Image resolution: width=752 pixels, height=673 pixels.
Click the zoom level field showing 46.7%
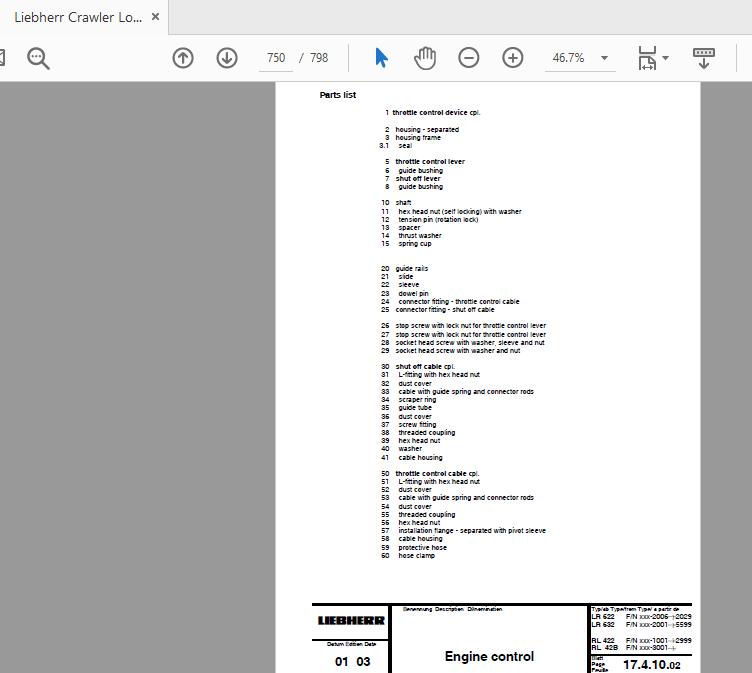click(x=569, y=58)
